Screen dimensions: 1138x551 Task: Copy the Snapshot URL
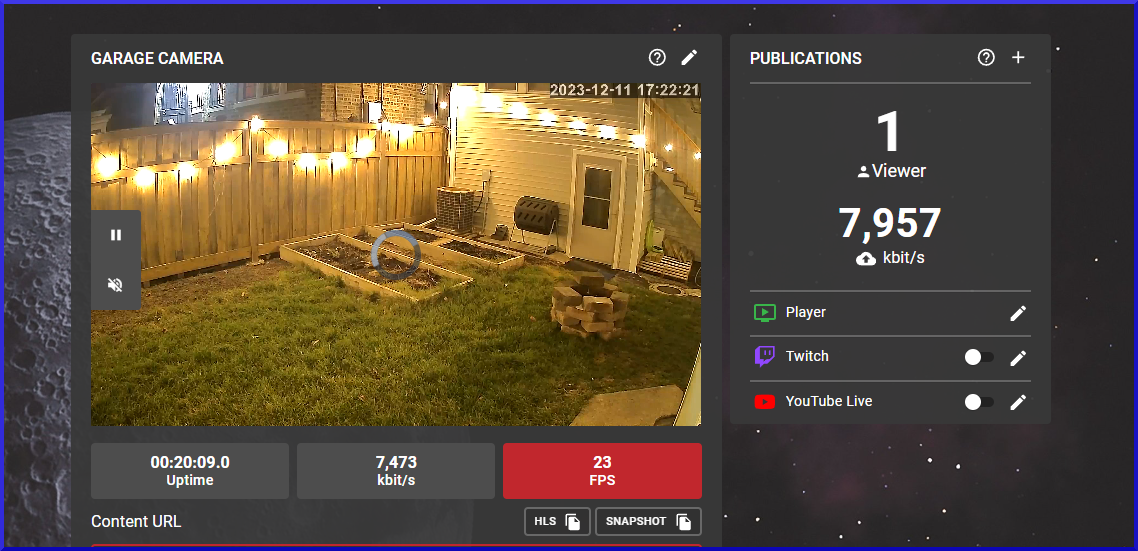pos(648,522)
